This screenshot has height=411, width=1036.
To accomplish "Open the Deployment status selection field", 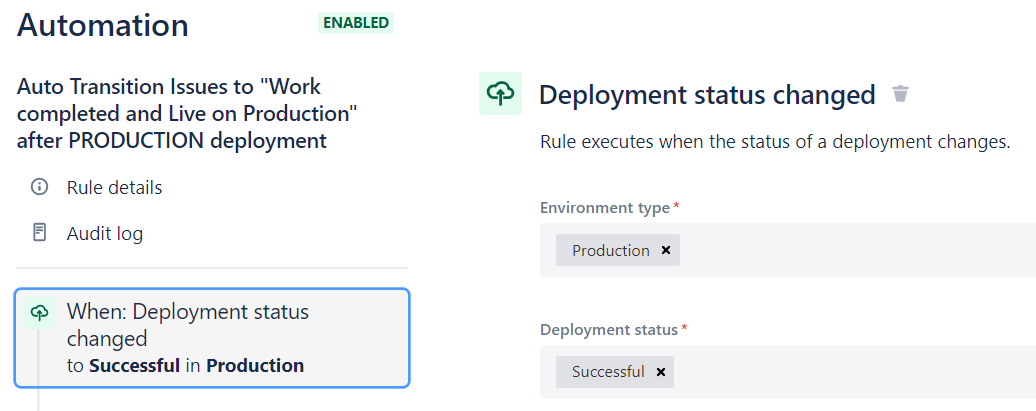I will click(850, 372).
